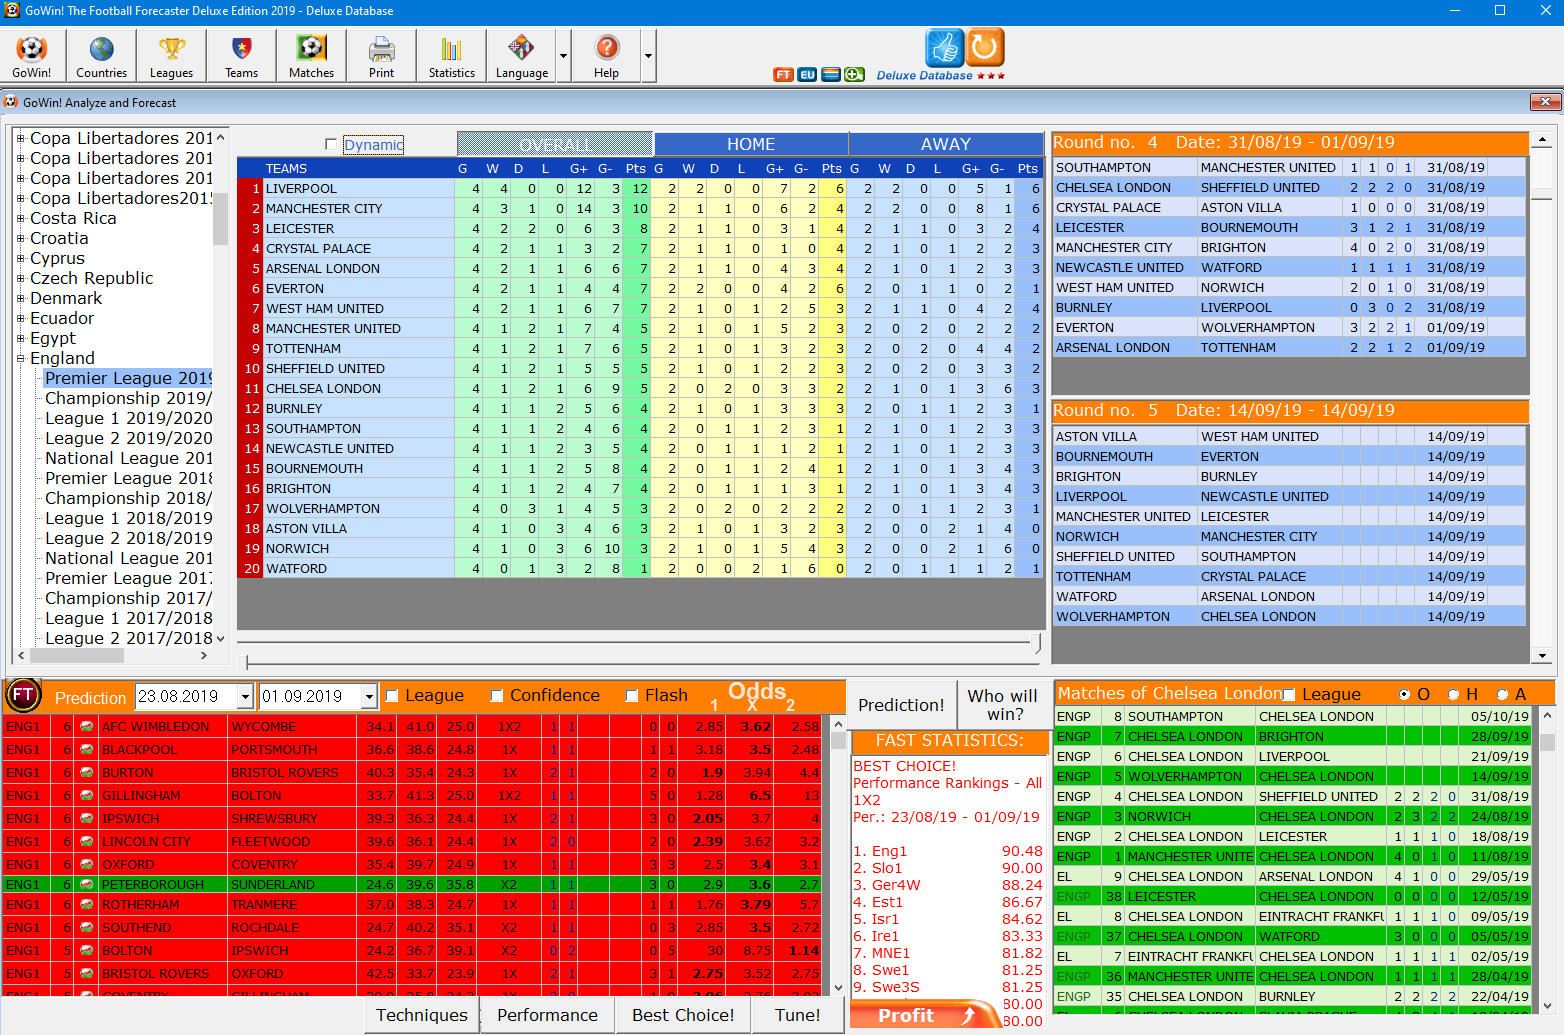The image size is (1564, 1035).
Task: Select the A radio button
Action: (1502, 694)
